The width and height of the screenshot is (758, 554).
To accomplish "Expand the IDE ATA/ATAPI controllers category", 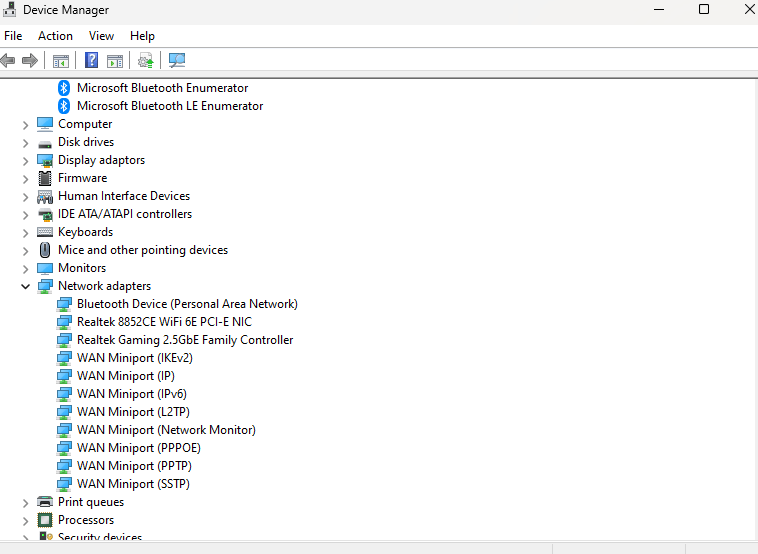I will point(25,215).
